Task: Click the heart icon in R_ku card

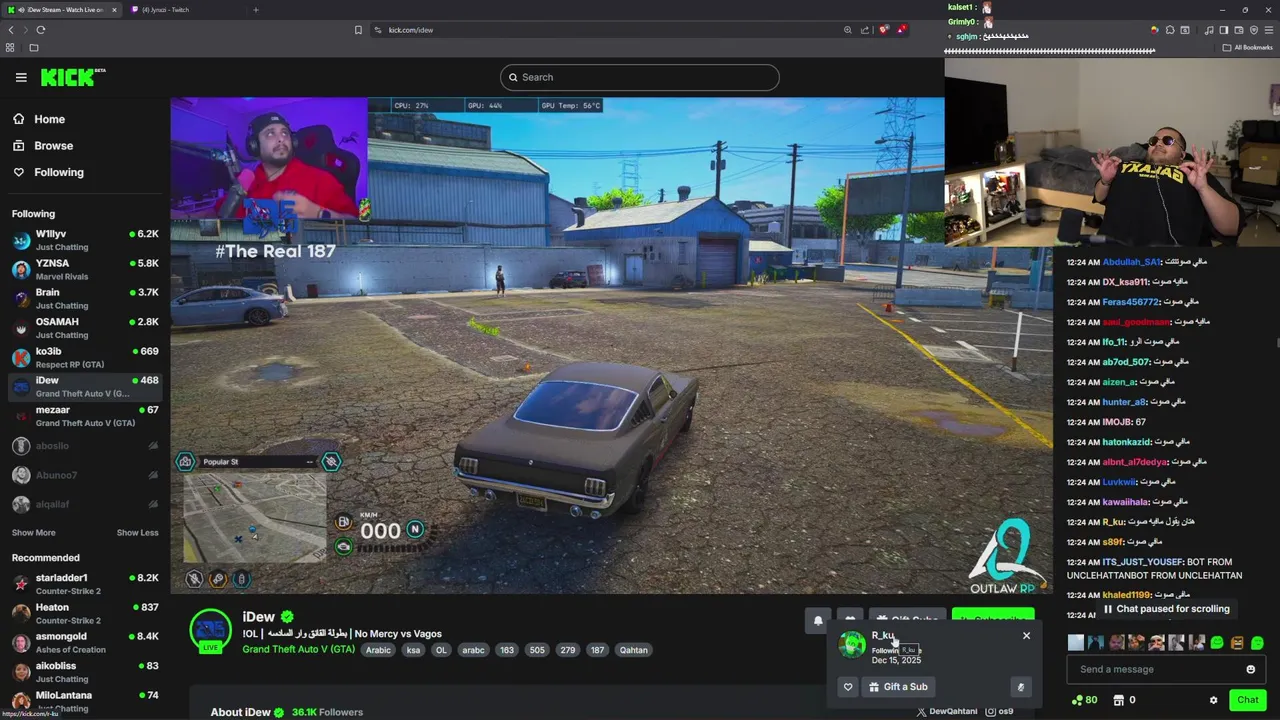Action: tap(848, 687)
